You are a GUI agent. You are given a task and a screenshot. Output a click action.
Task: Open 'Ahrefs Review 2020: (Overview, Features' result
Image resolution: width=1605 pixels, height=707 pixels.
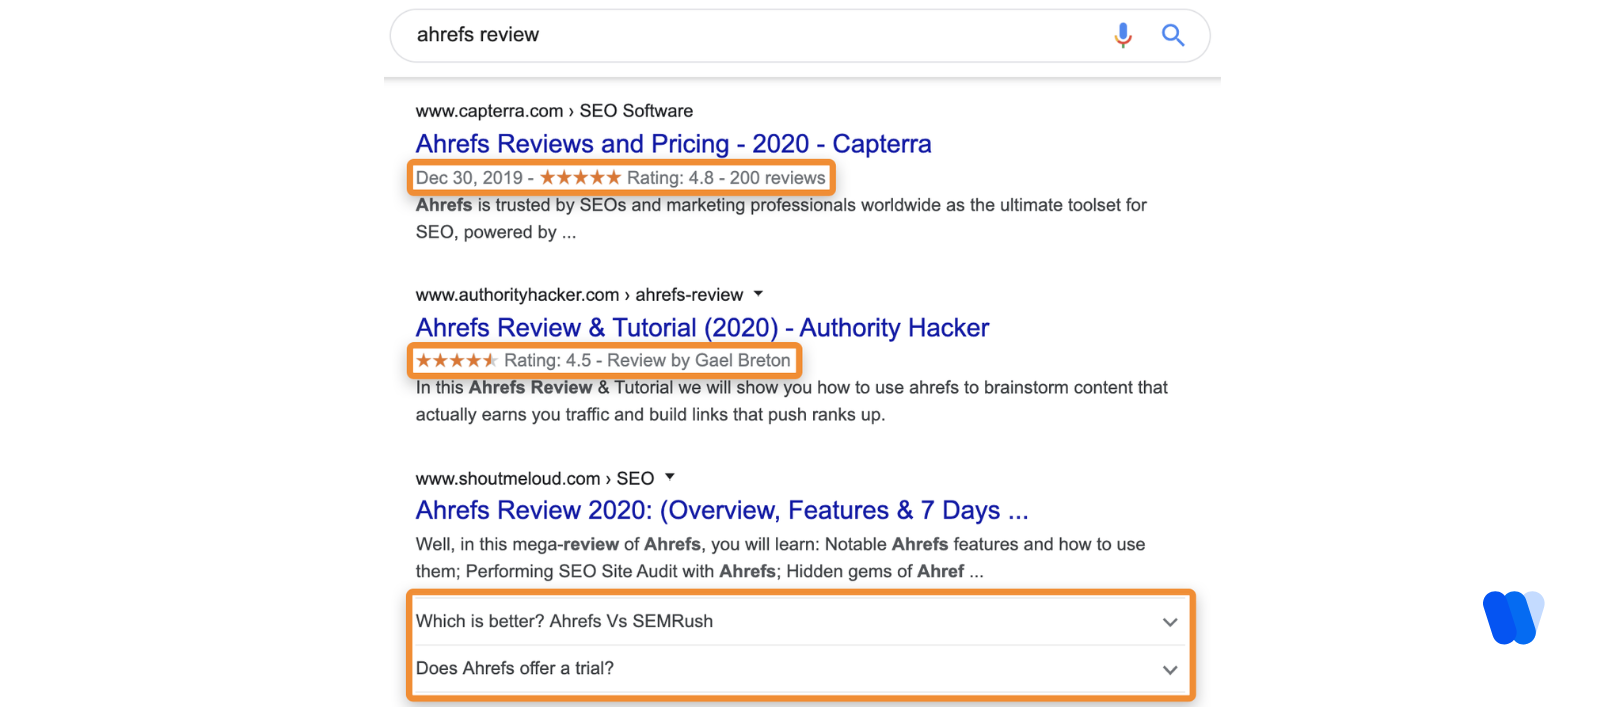(x=721, y=511)
